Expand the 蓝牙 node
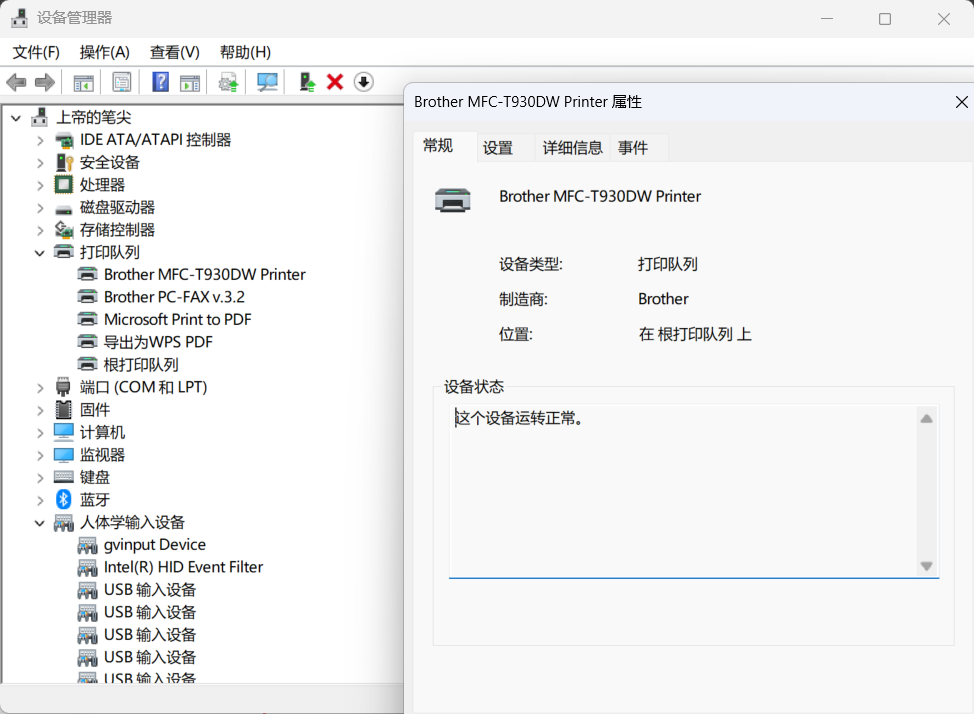The image size is (974, 714). (x=40, y=500)
